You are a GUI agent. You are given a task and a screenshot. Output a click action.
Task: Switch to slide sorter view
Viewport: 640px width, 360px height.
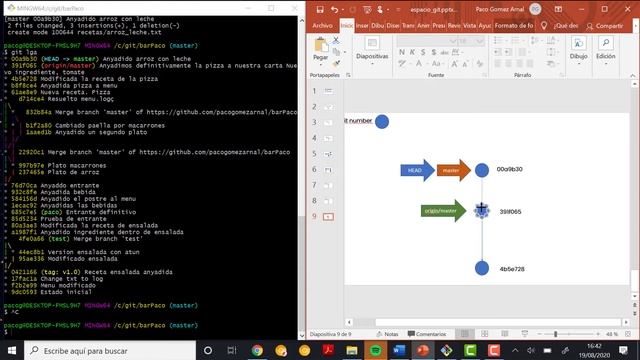[x=484, y=334]
